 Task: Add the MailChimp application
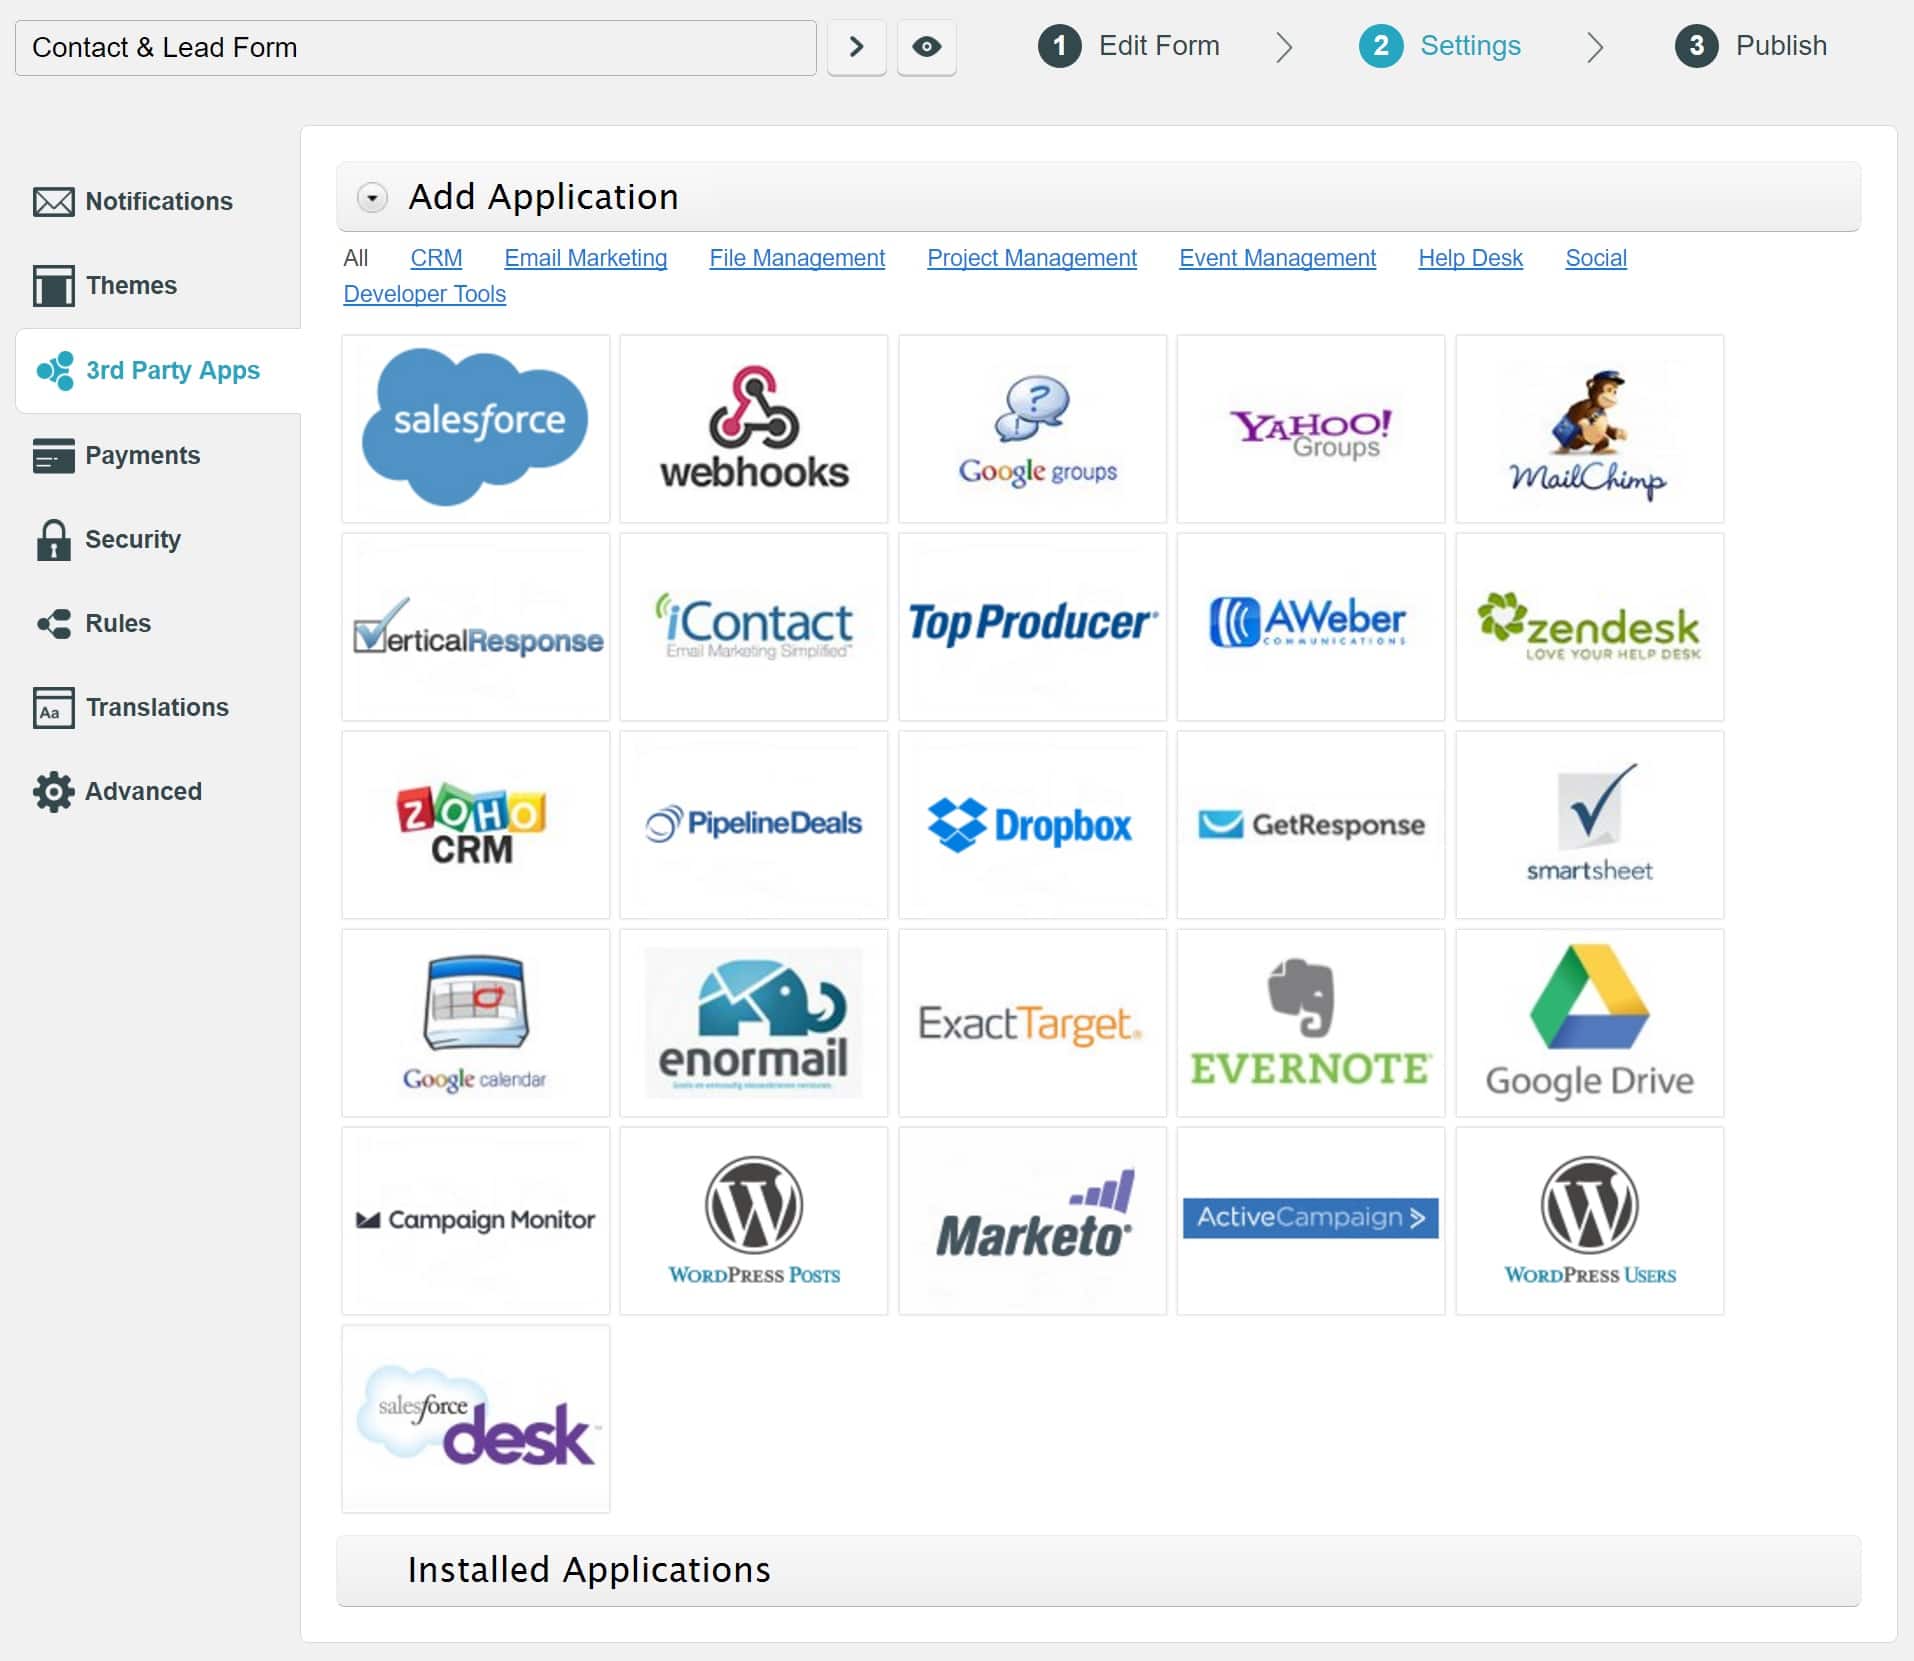(1589, 428)
